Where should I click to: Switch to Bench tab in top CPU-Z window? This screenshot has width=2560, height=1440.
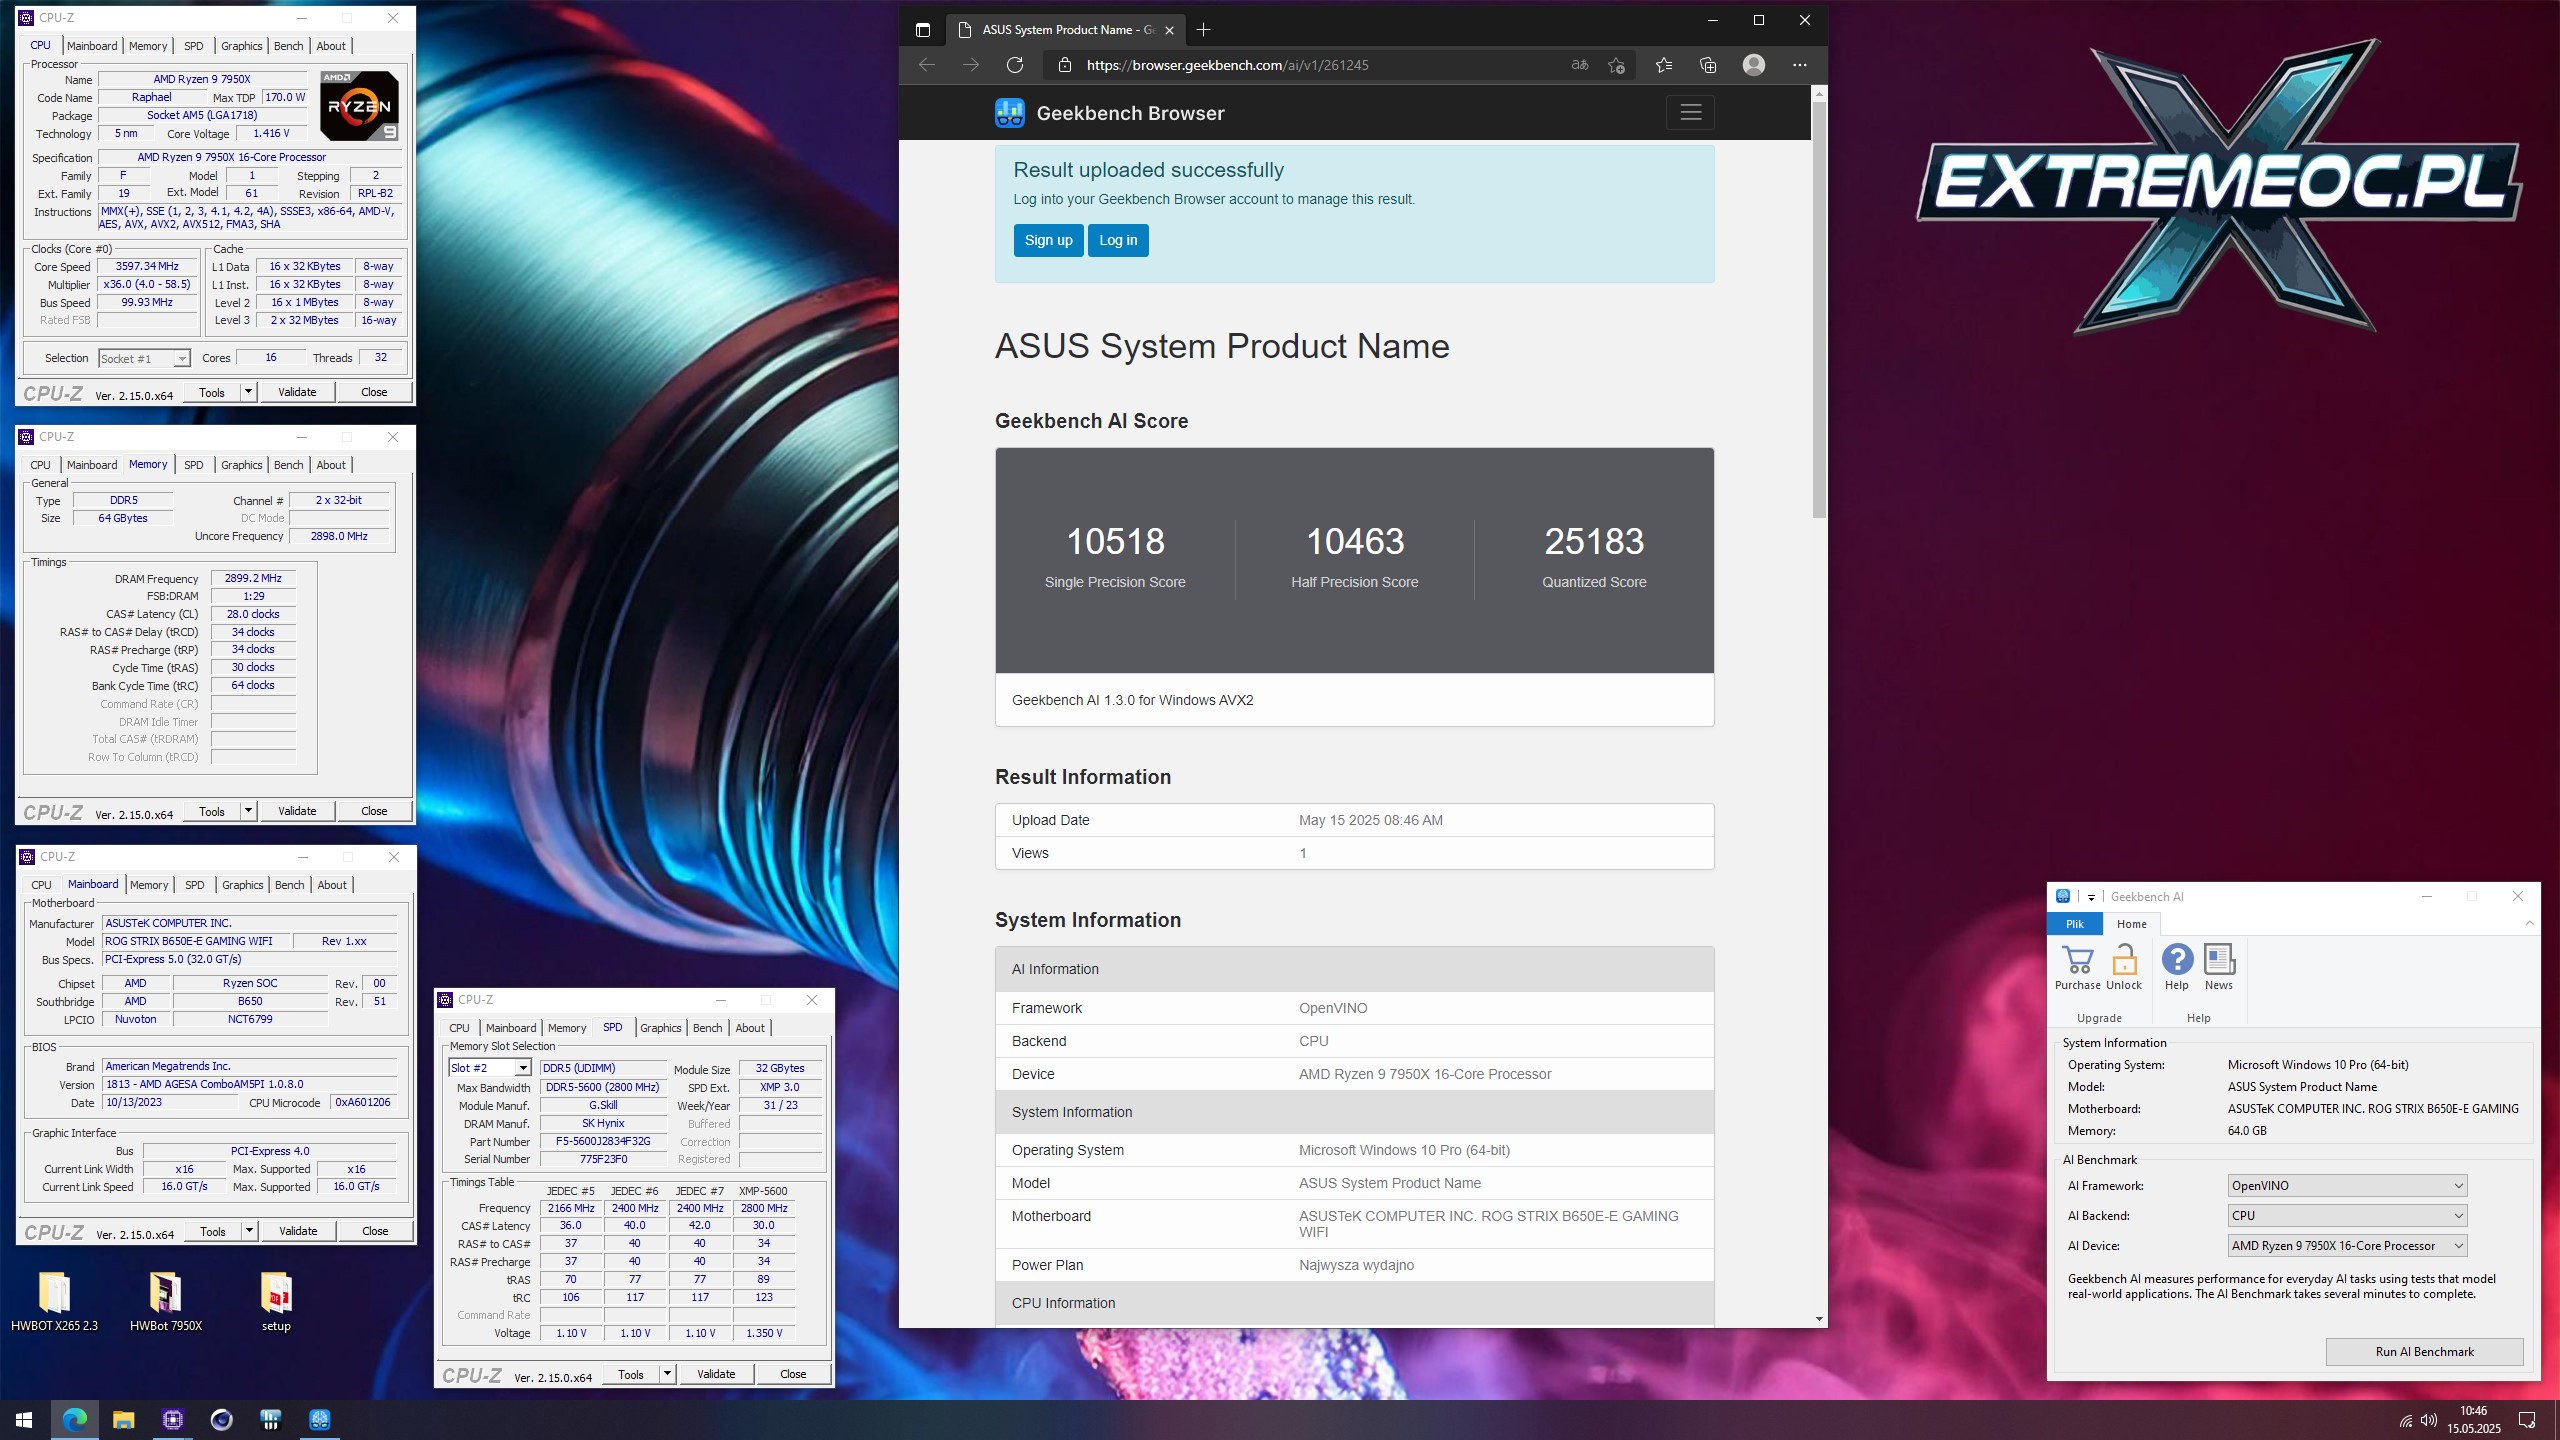(x=288, y=46)
